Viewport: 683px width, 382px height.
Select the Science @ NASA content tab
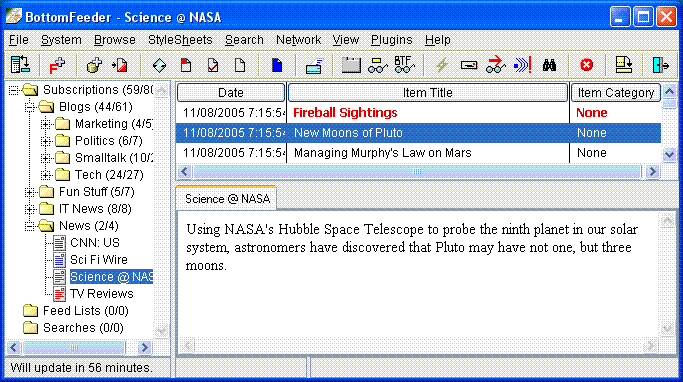pyautogui.click(x=227, y=199)
